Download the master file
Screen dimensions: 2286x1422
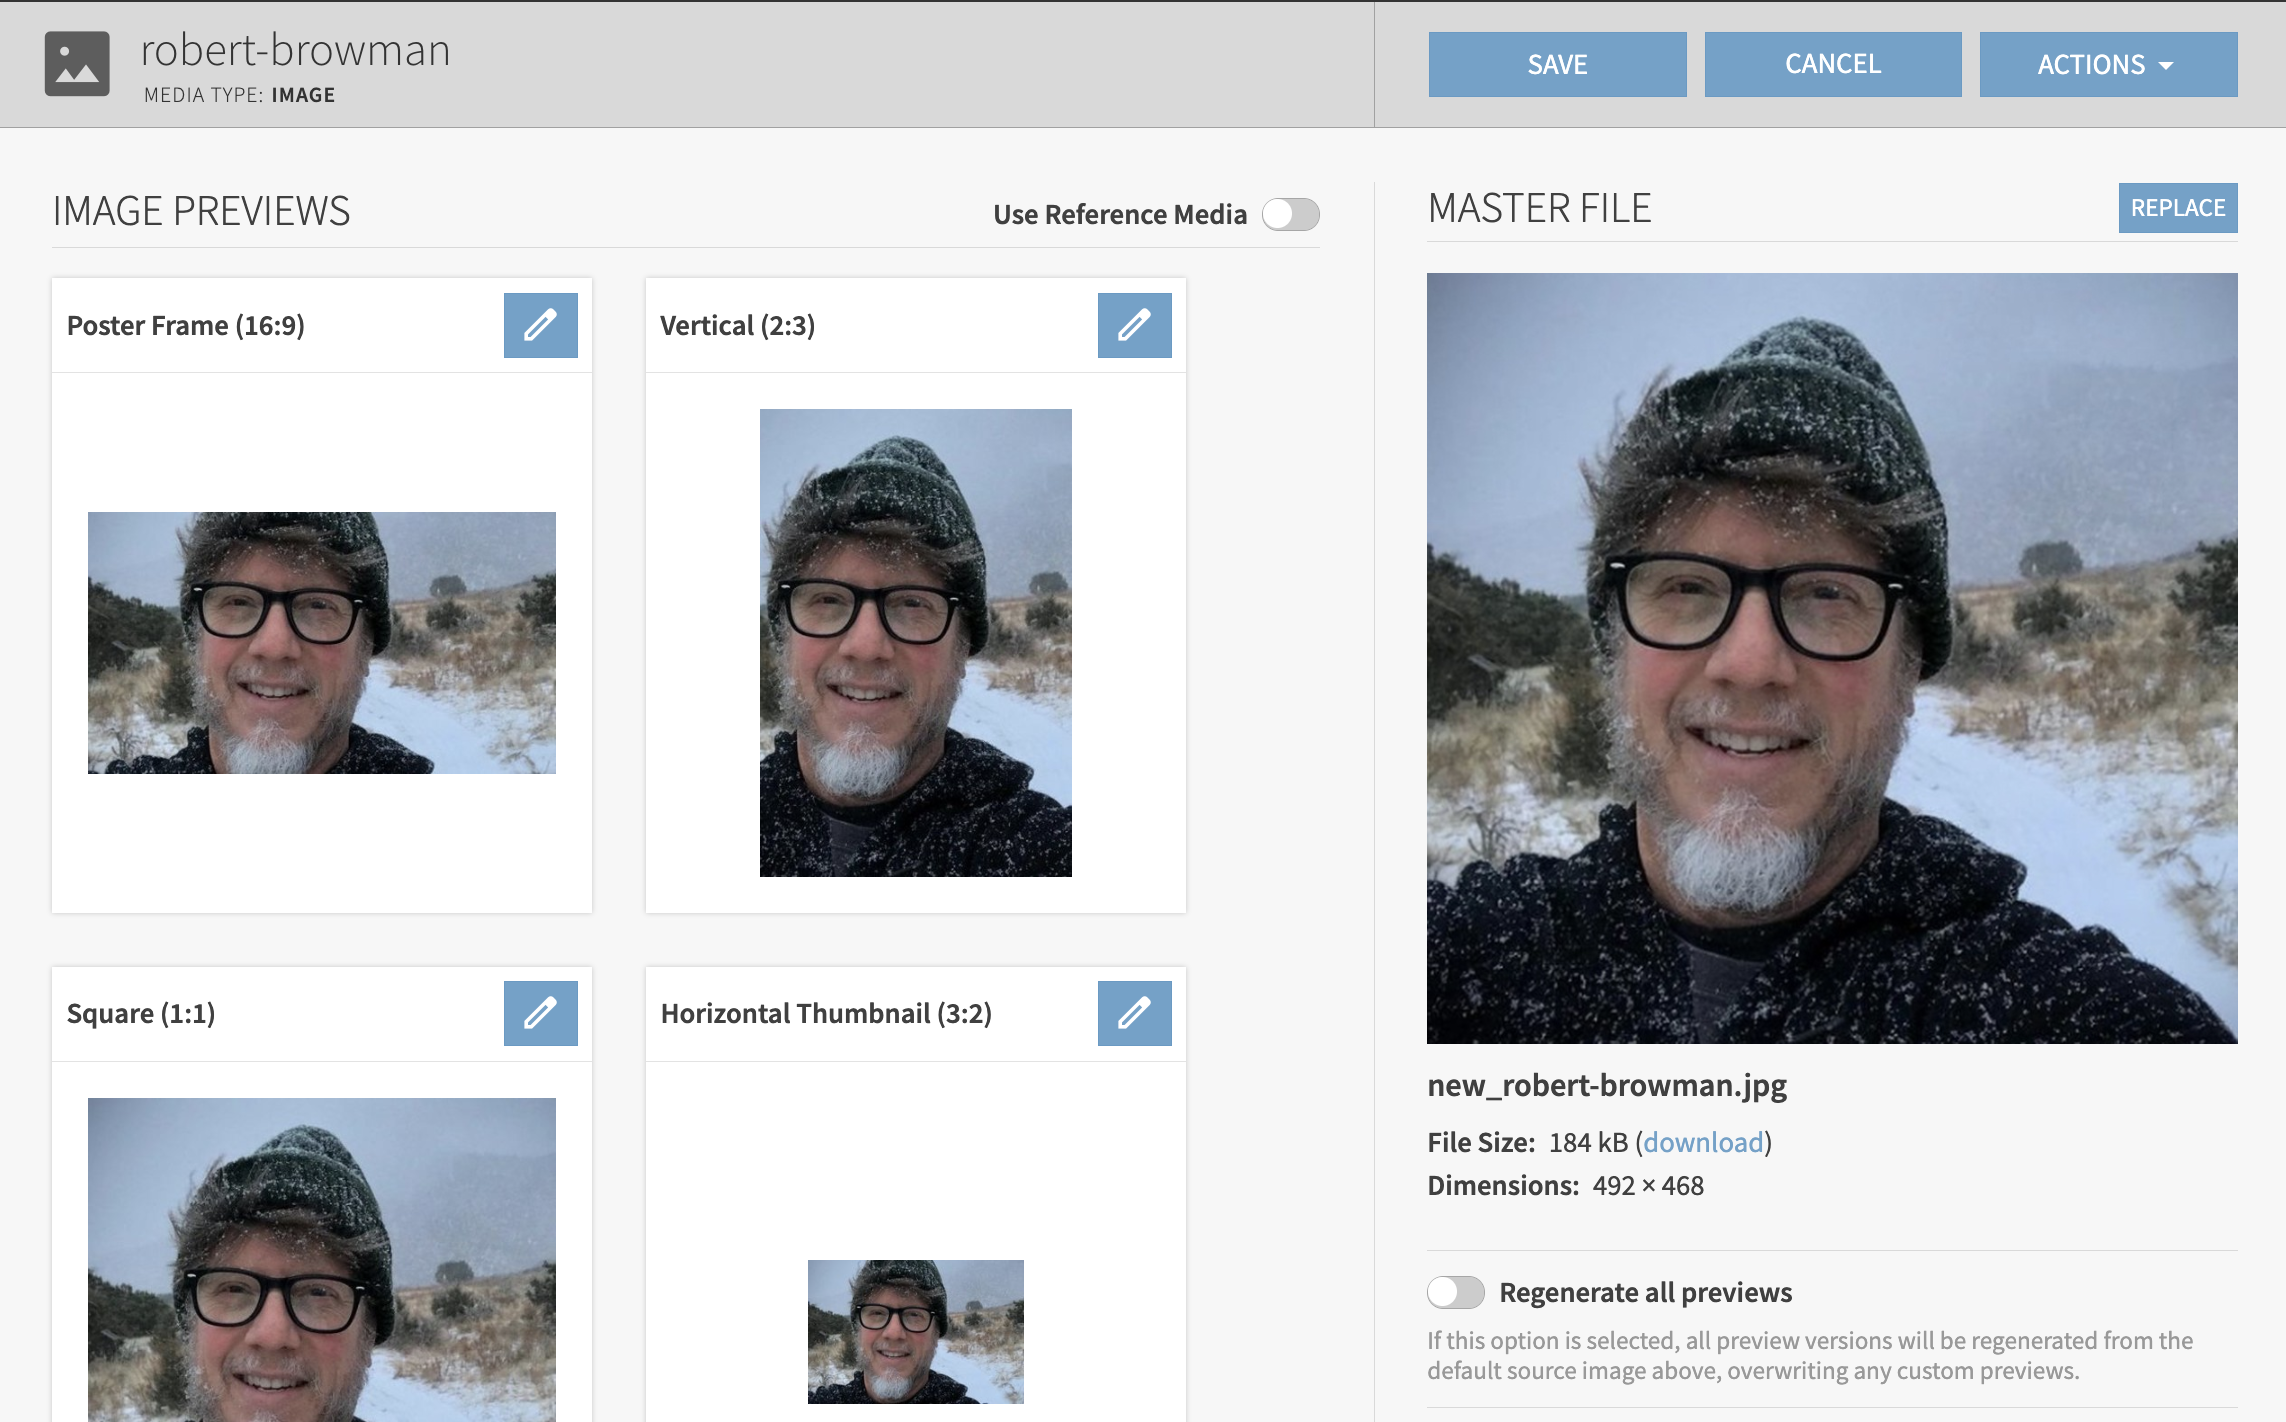(1703, 1142)
